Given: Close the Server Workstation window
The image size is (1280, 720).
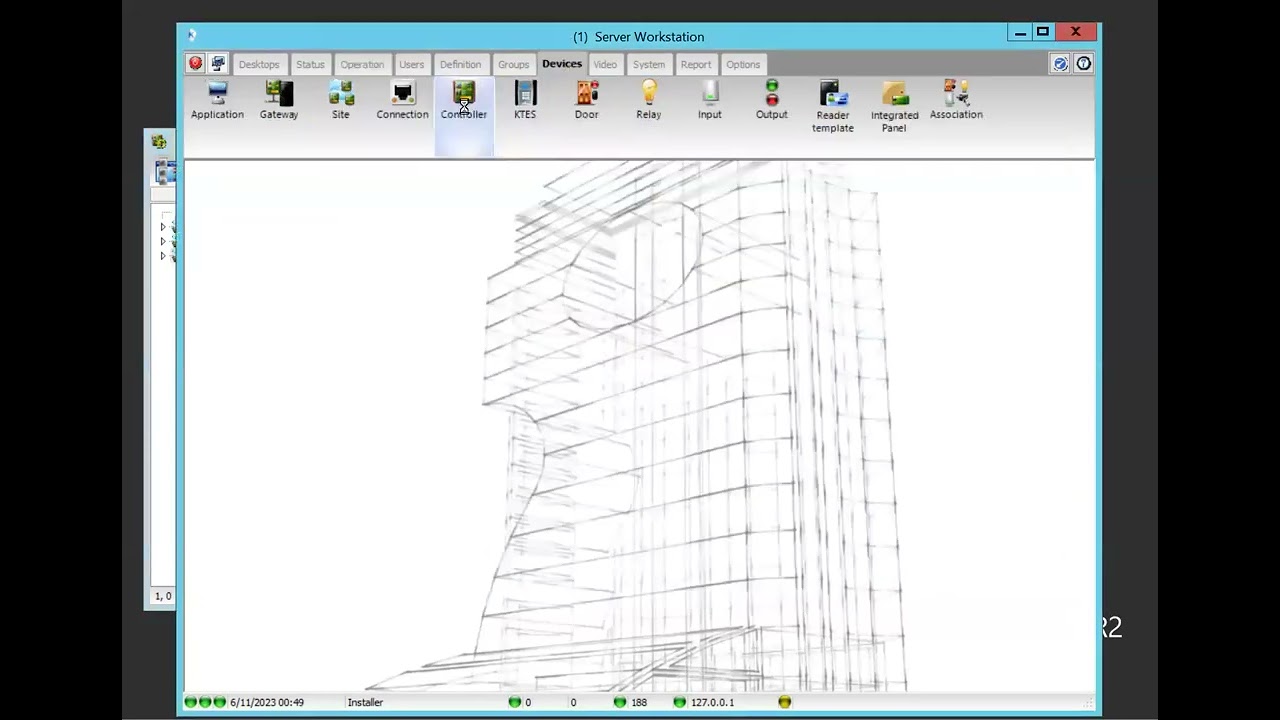Looking at the screenshot, I should [1076, 33].
